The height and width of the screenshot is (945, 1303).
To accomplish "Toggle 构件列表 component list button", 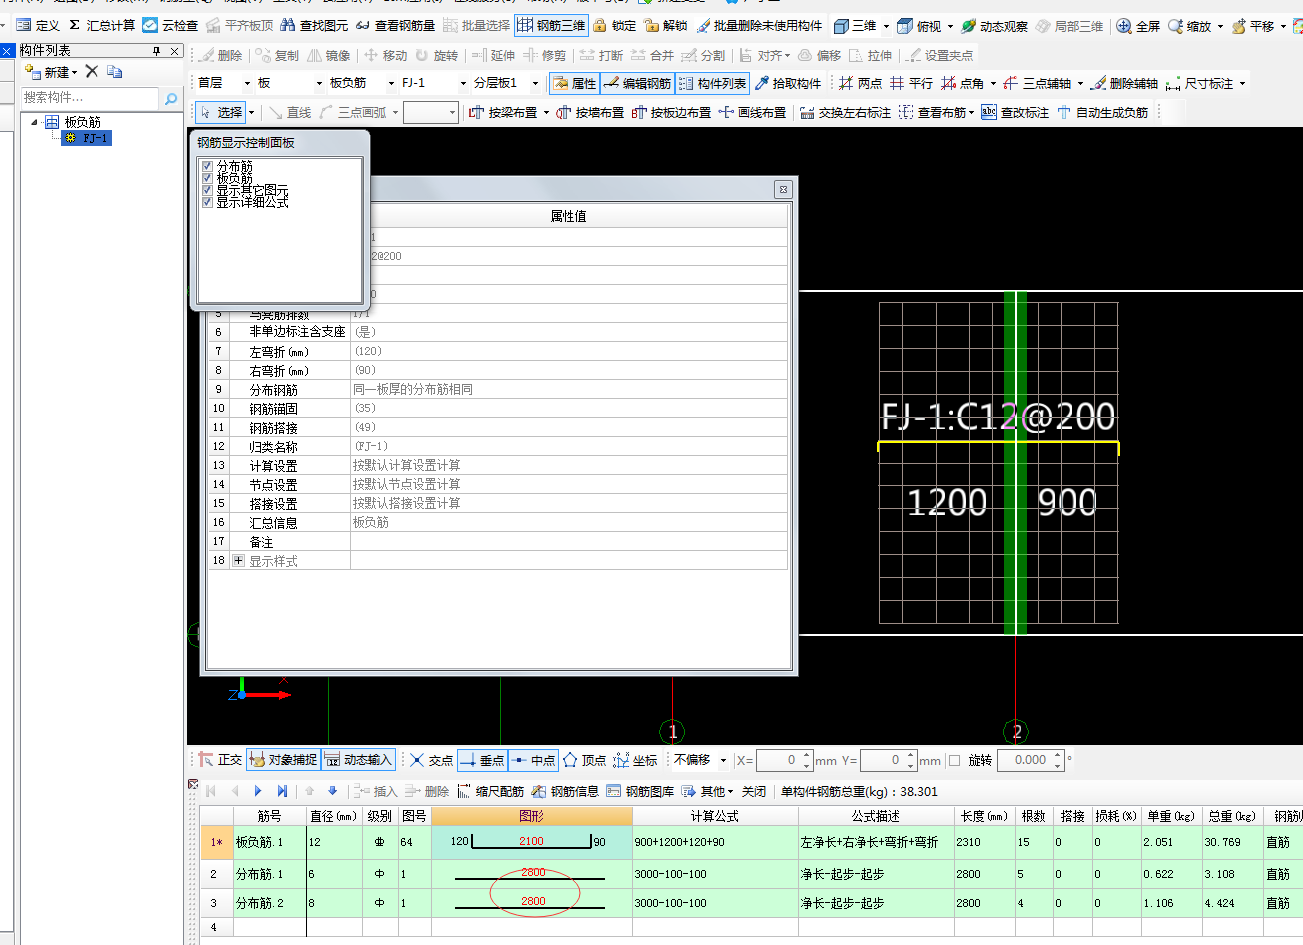I will tap(712, 83).
